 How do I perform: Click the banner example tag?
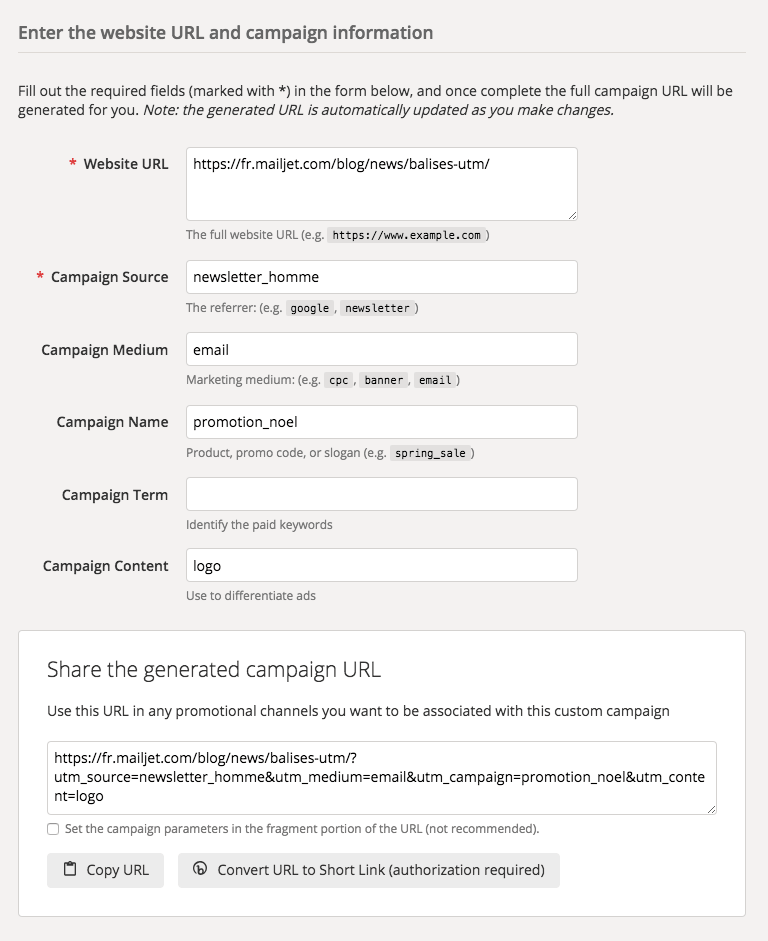383,380
